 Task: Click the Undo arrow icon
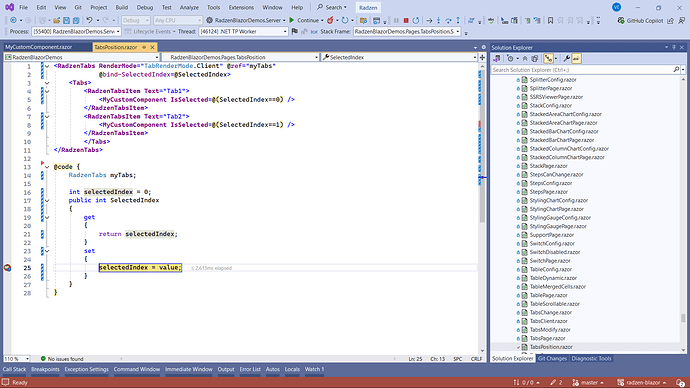[89, 20]
